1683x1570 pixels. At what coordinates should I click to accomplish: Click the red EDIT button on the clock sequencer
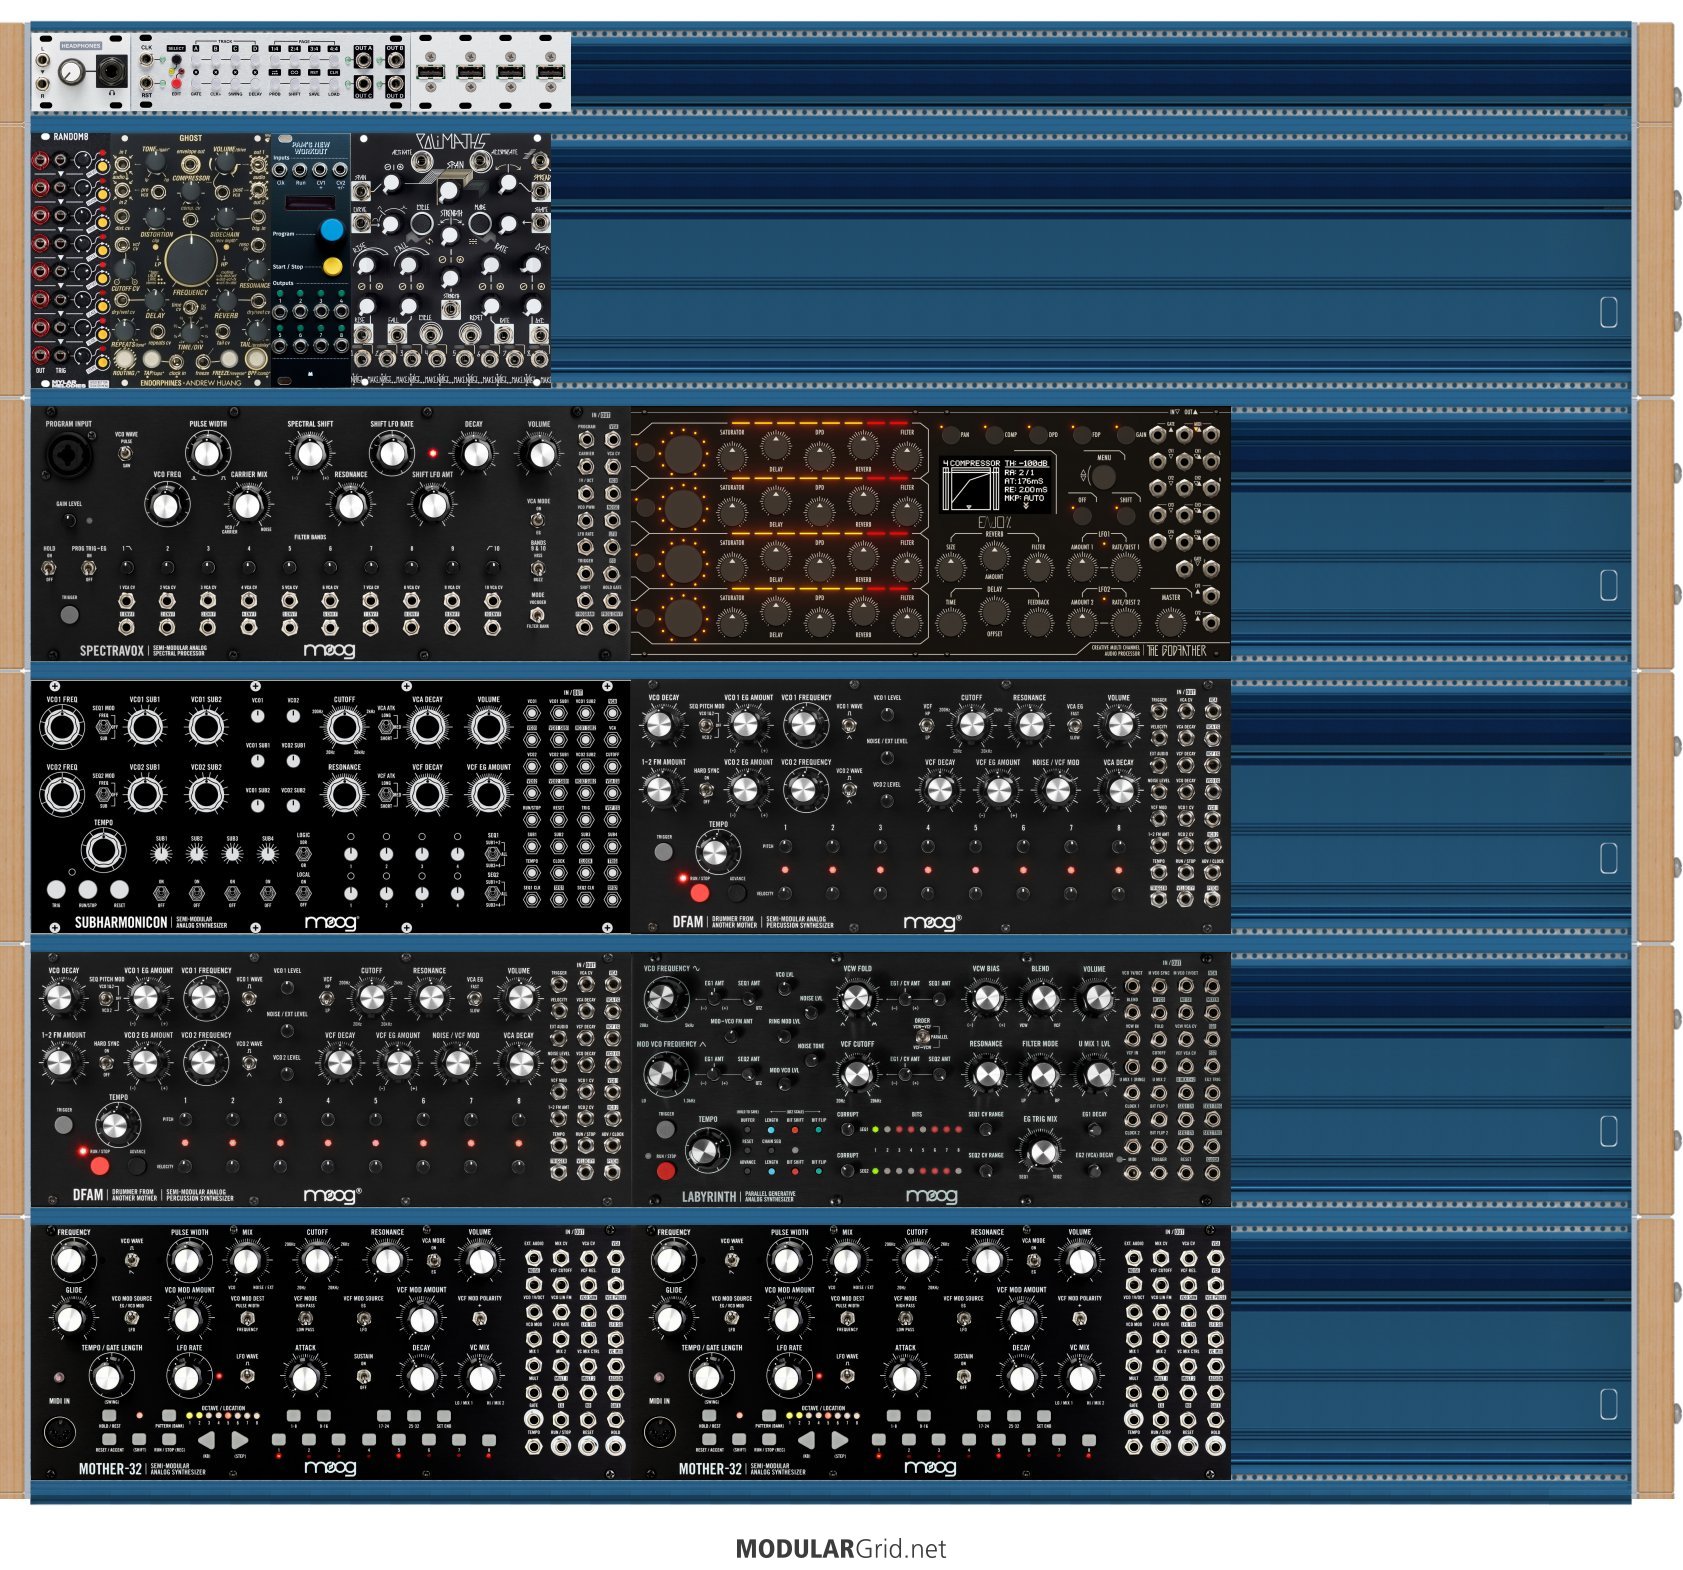point(177,84)
